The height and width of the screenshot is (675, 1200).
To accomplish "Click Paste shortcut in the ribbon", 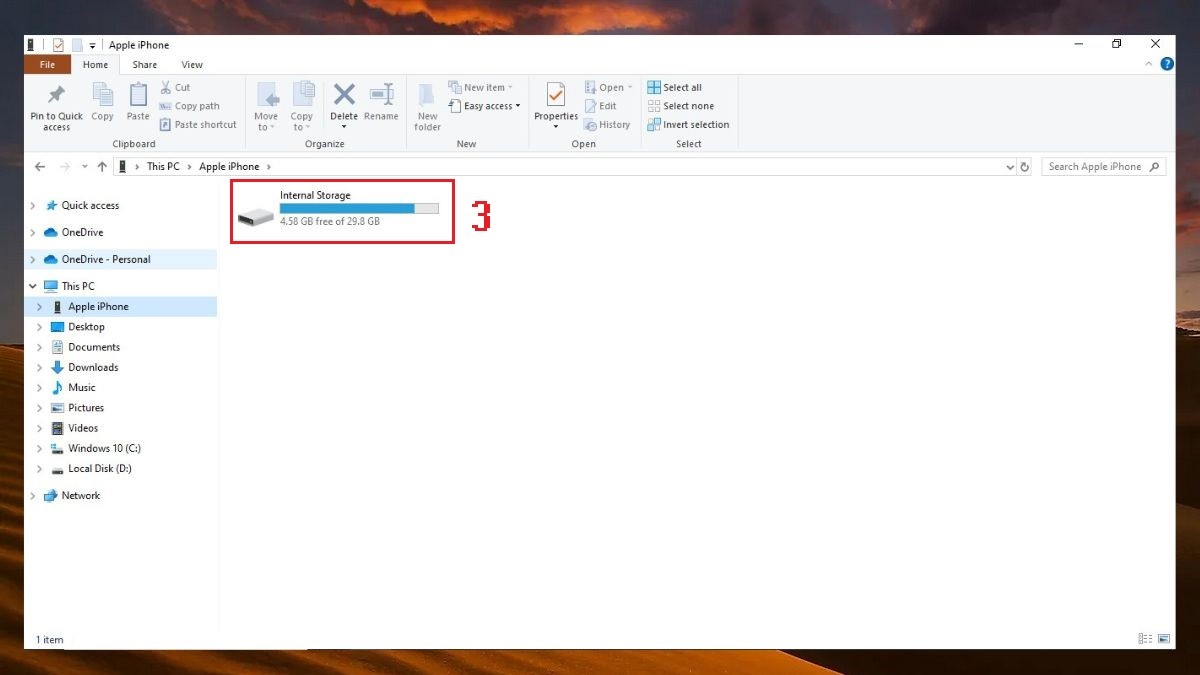I will (x=198, y=125).
